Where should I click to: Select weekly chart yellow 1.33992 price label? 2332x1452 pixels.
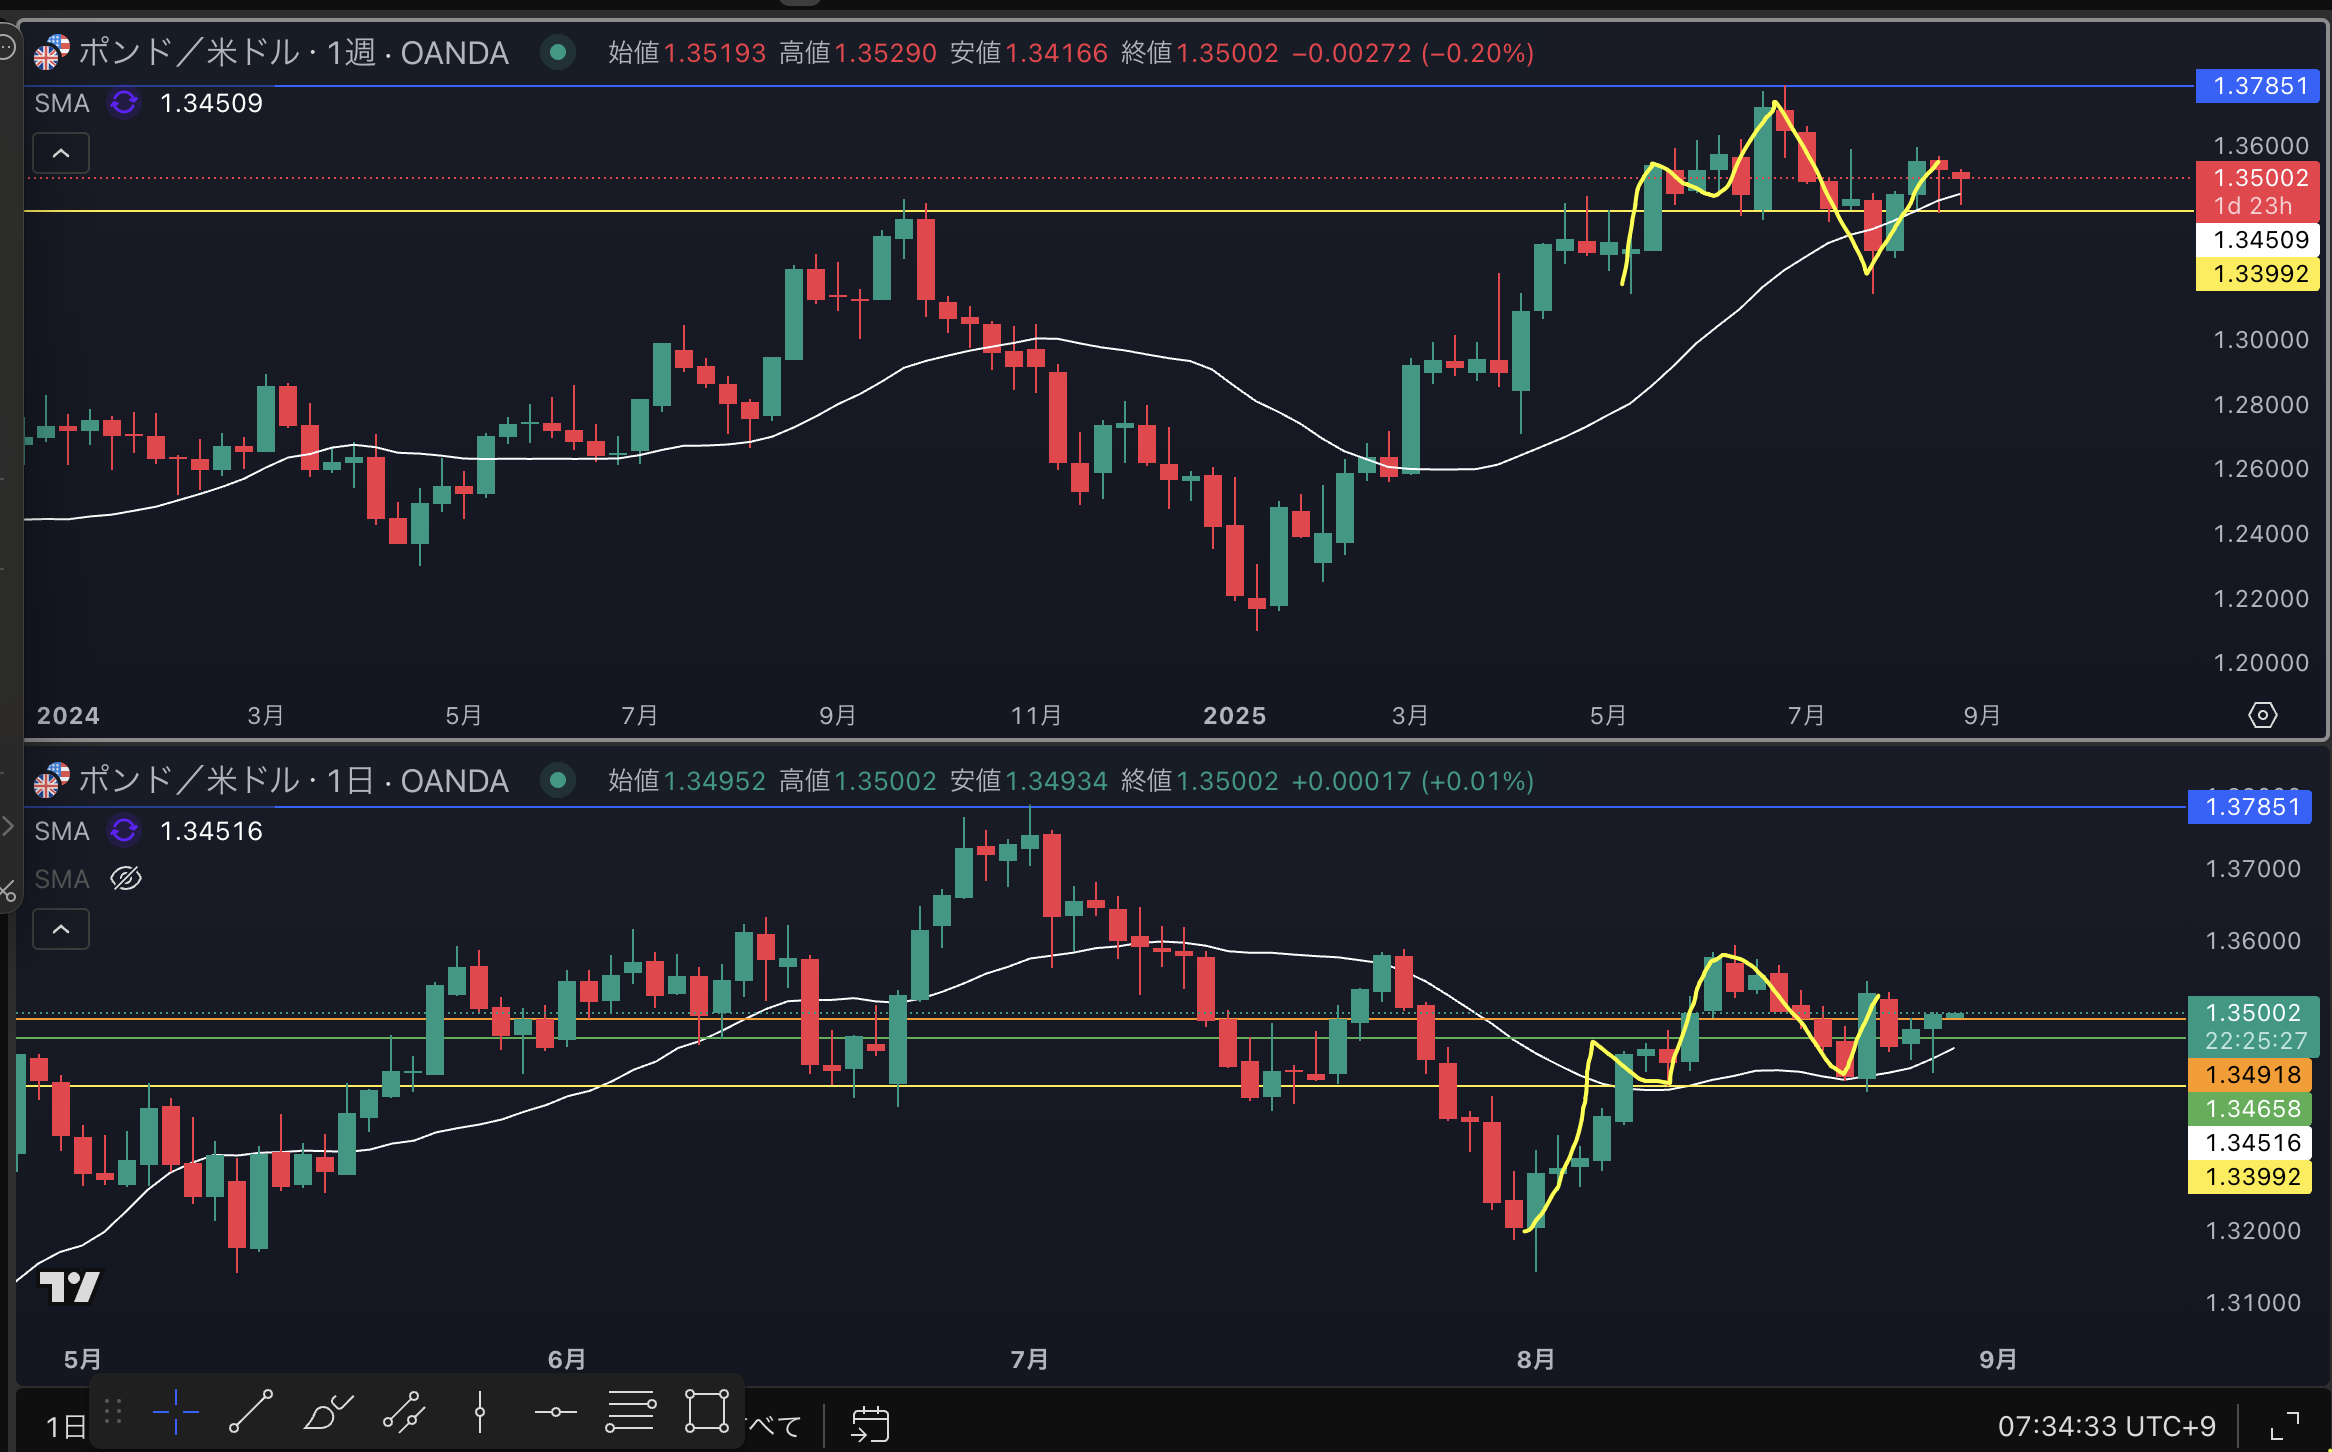click(x=2257, y=273)
